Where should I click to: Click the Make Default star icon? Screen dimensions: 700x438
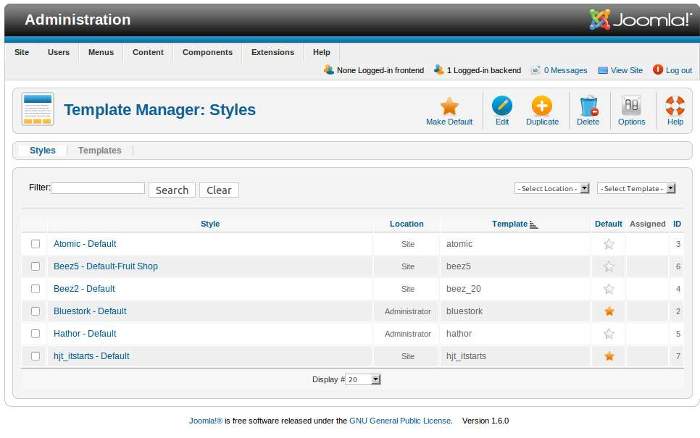click(449, 105)
